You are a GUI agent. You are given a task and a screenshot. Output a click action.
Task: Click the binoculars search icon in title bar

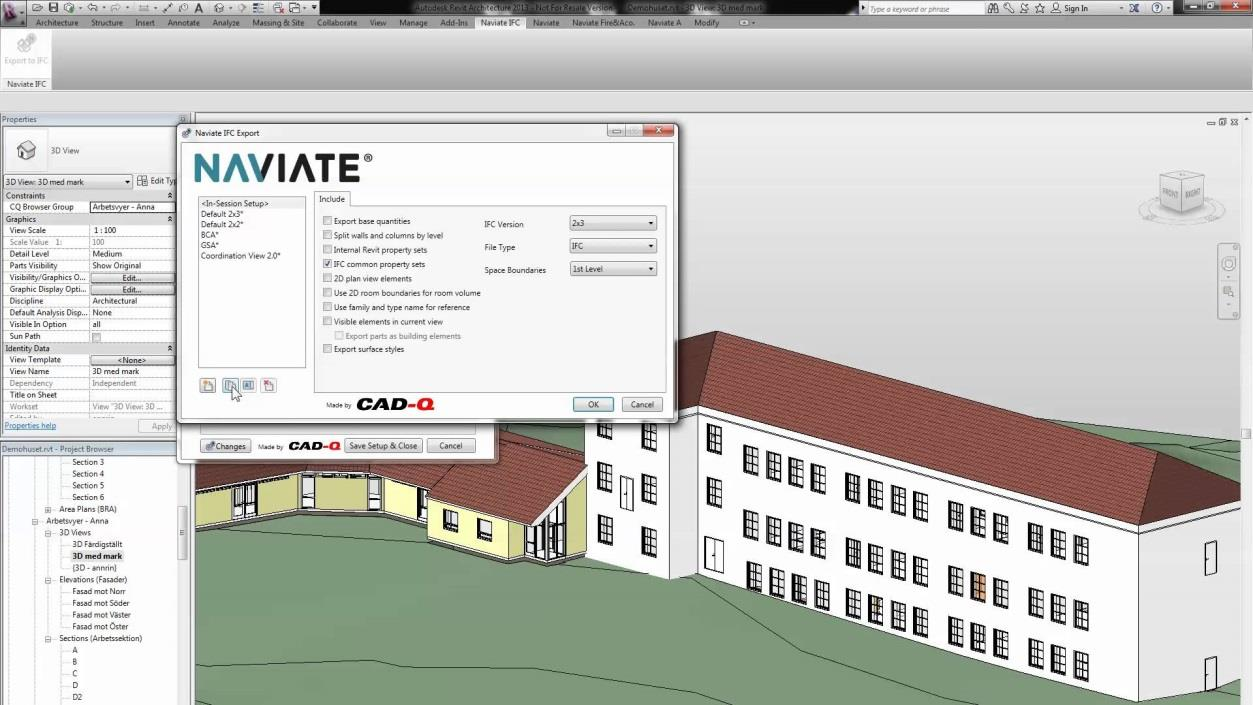992,8
